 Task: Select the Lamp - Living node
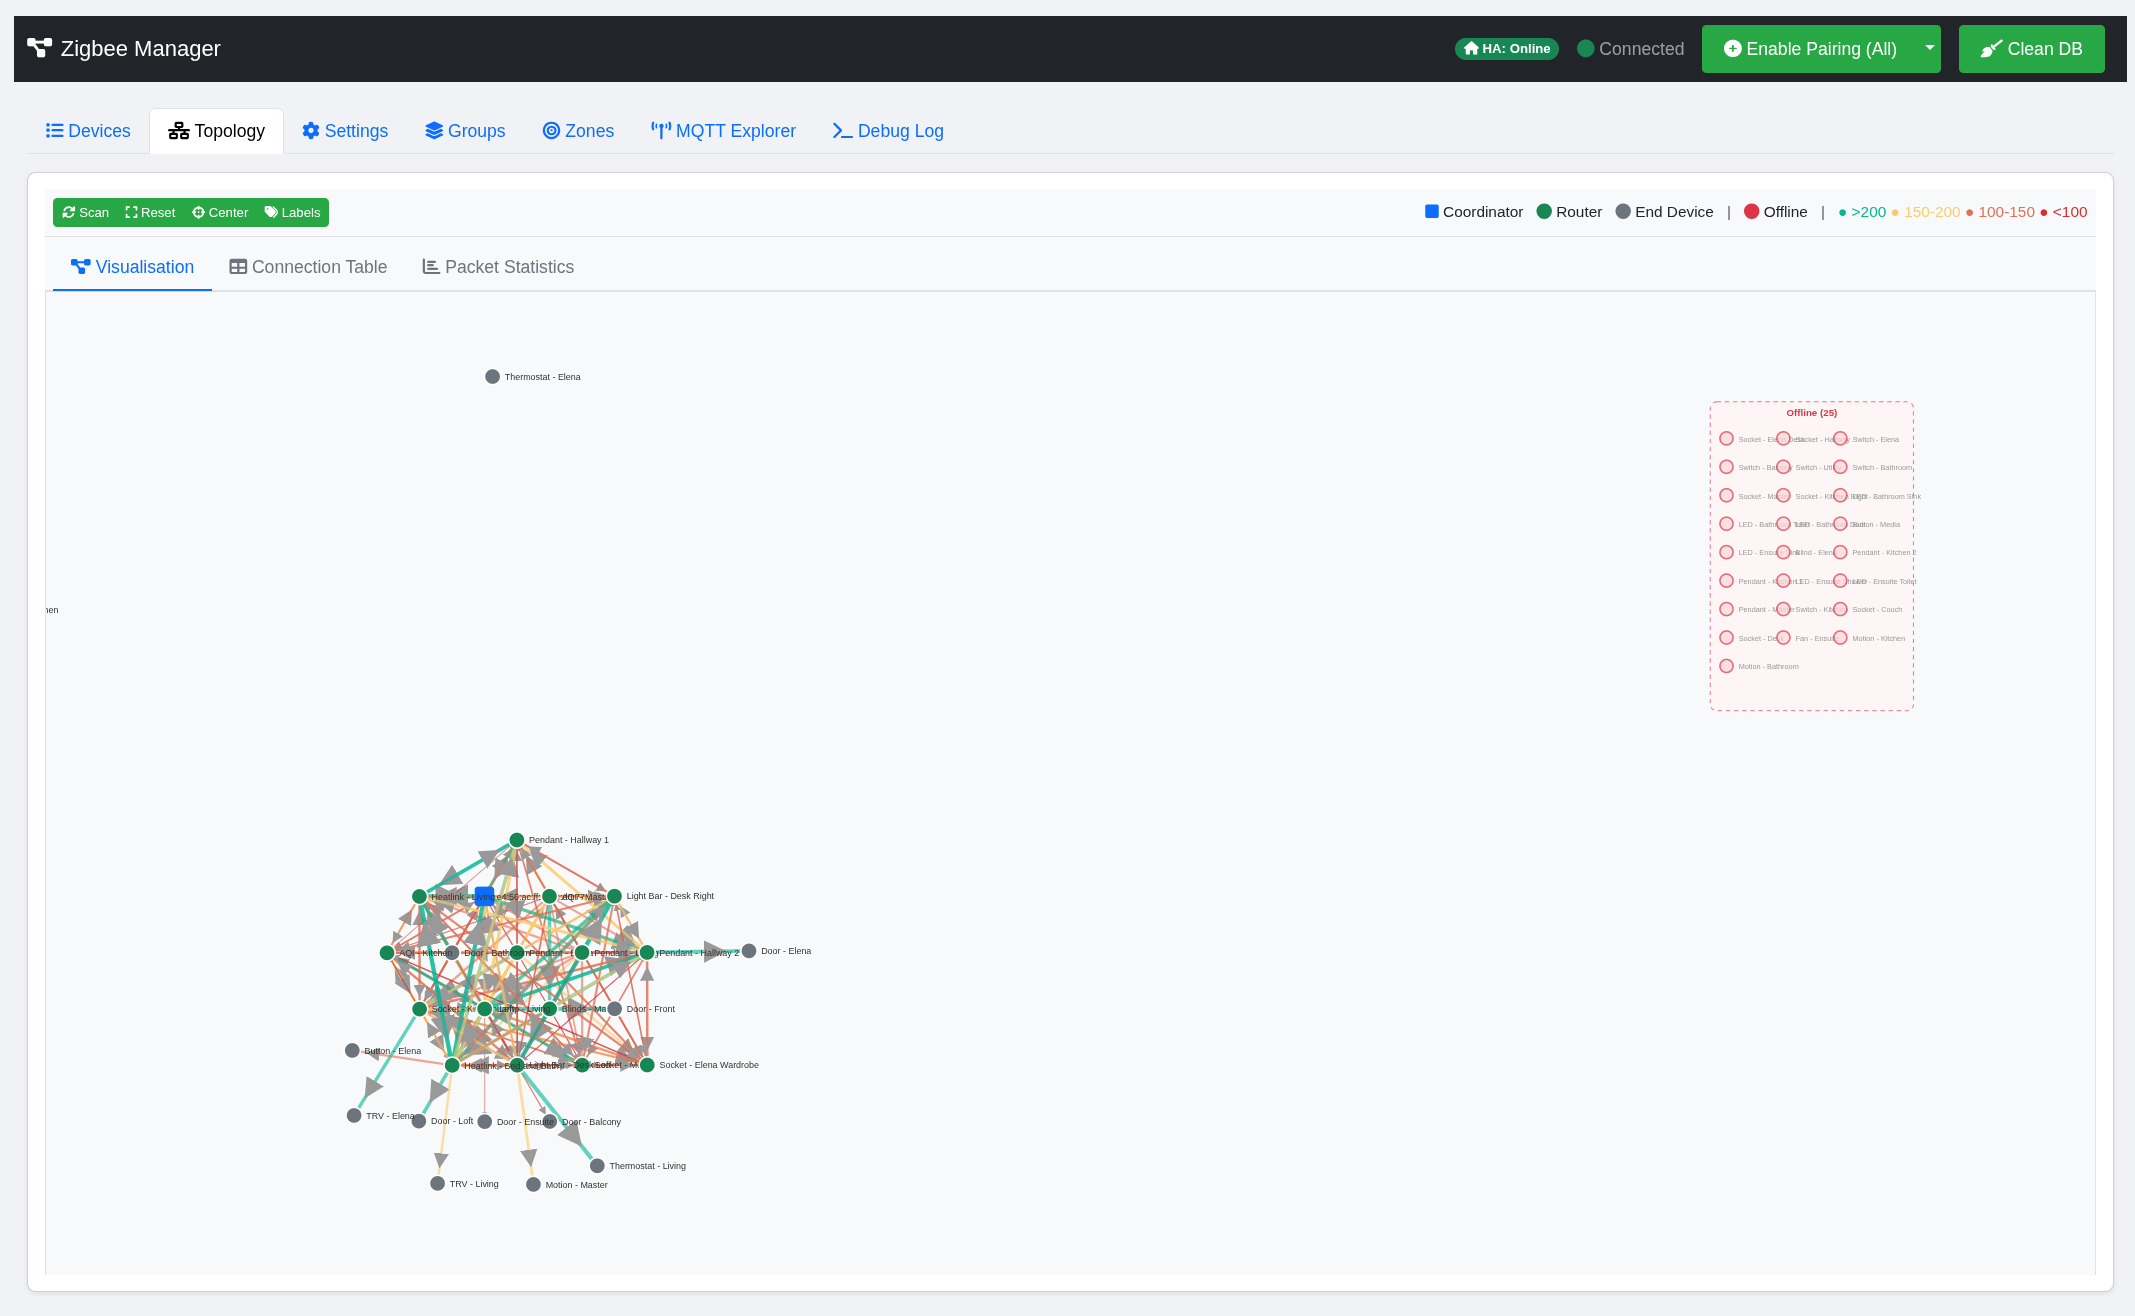[x=485, y=1009]
